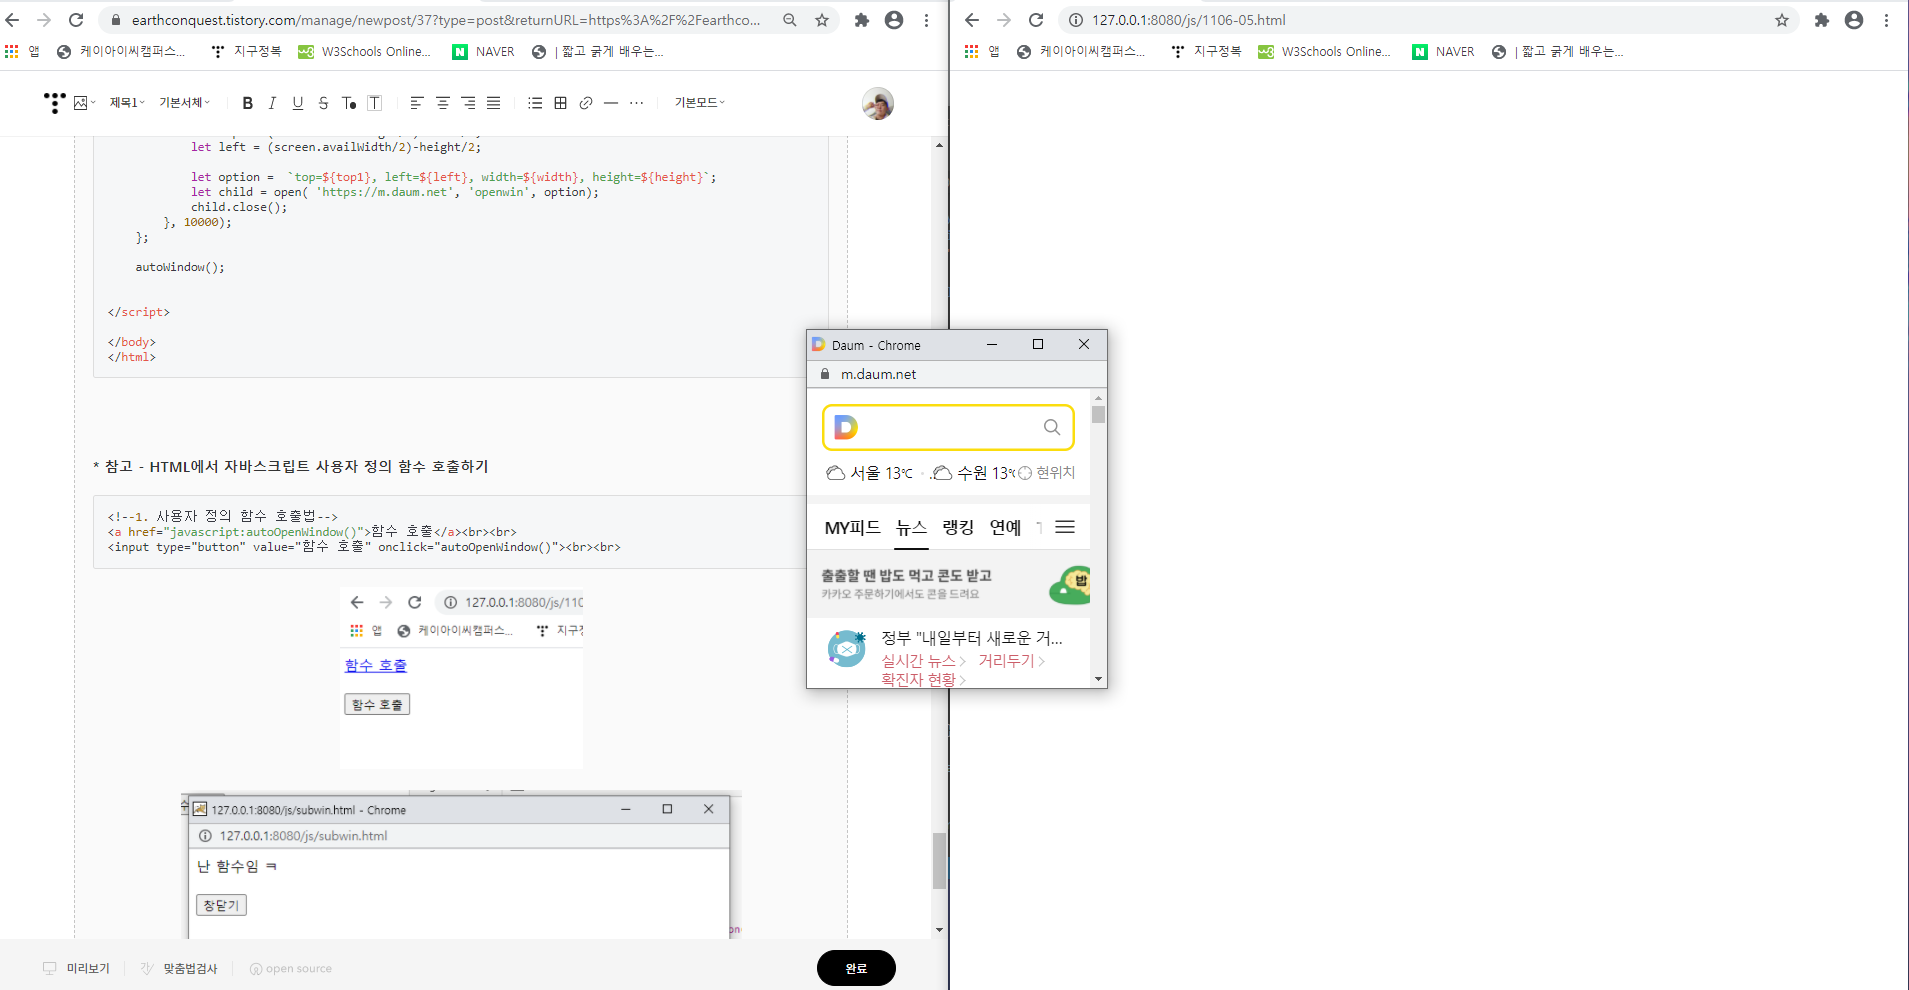Click the 출출할 땐 밥도 먹고 banner
Screen dimensions: 1909x990
948,584
